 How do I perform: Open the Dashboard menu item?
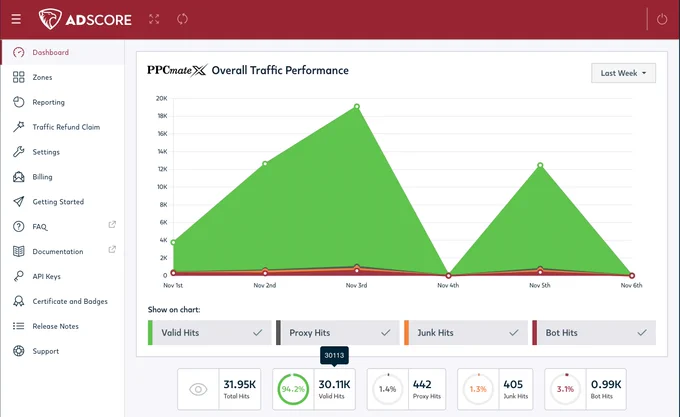coord(62,52)
